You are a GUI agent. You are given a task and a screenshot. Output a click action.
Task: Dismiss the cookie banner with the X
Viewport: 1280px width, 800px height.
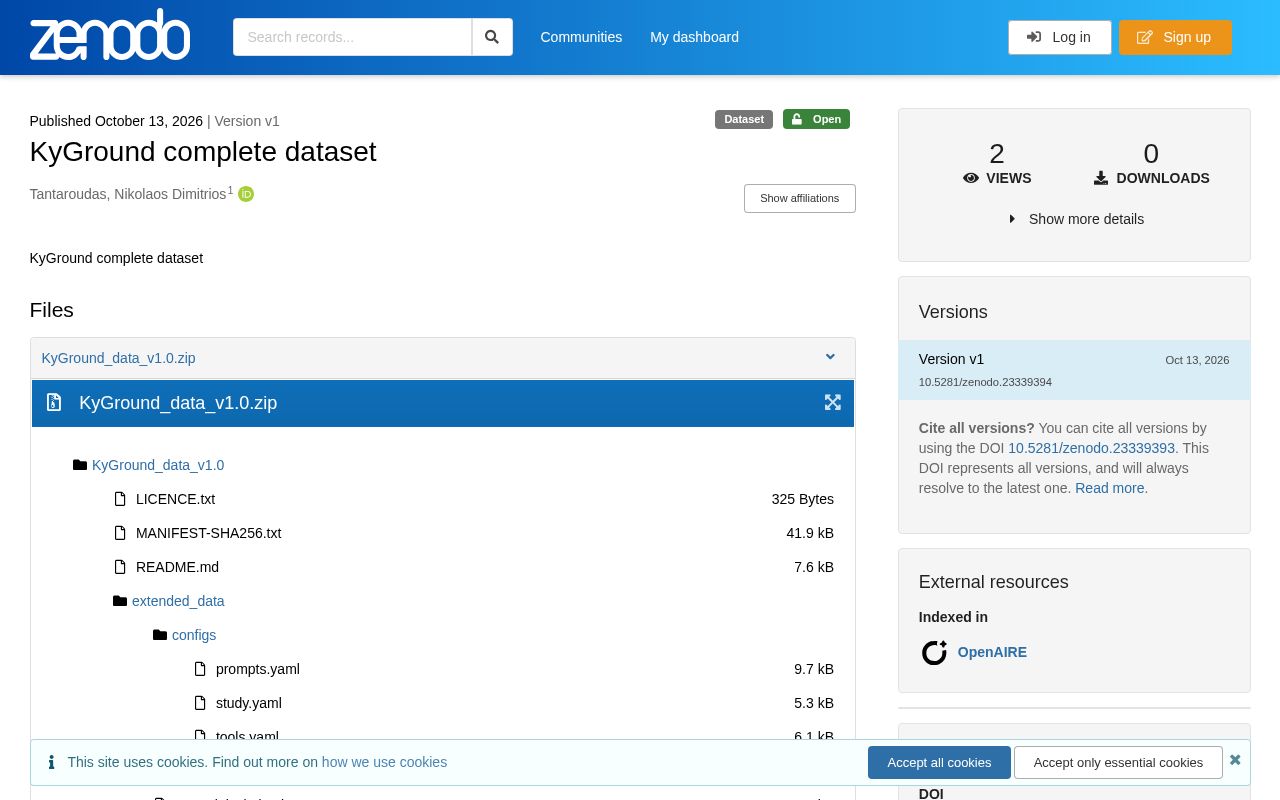tap(1235, 760)
